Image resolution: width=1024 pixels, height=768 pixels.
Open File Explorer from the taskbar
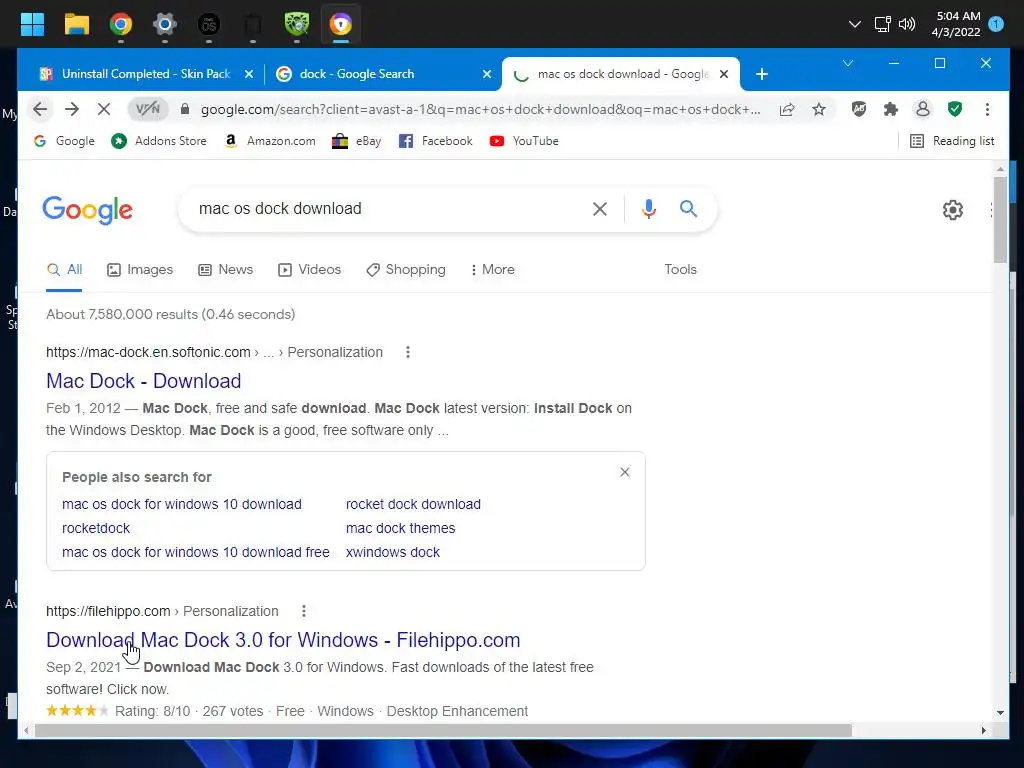(76, 25)
